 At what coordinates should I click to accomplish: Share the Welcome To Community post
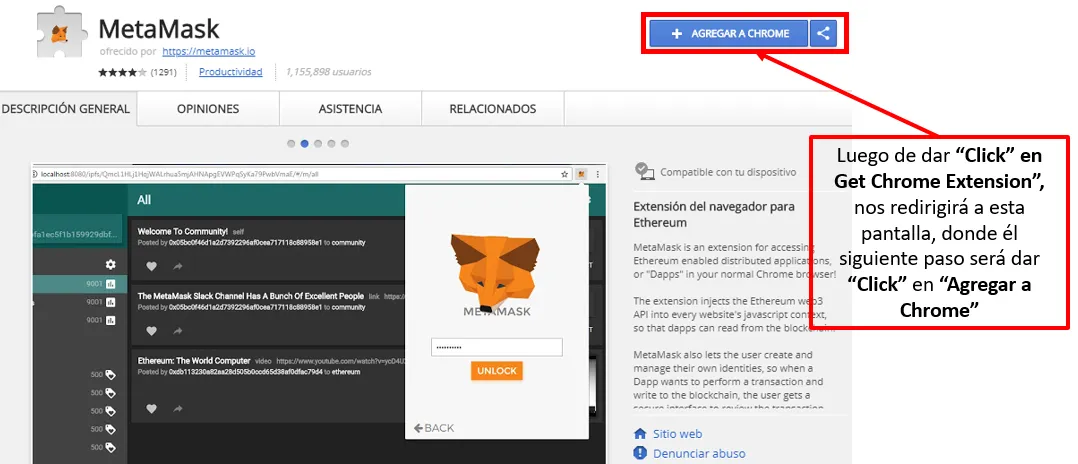tap(177, 265)
